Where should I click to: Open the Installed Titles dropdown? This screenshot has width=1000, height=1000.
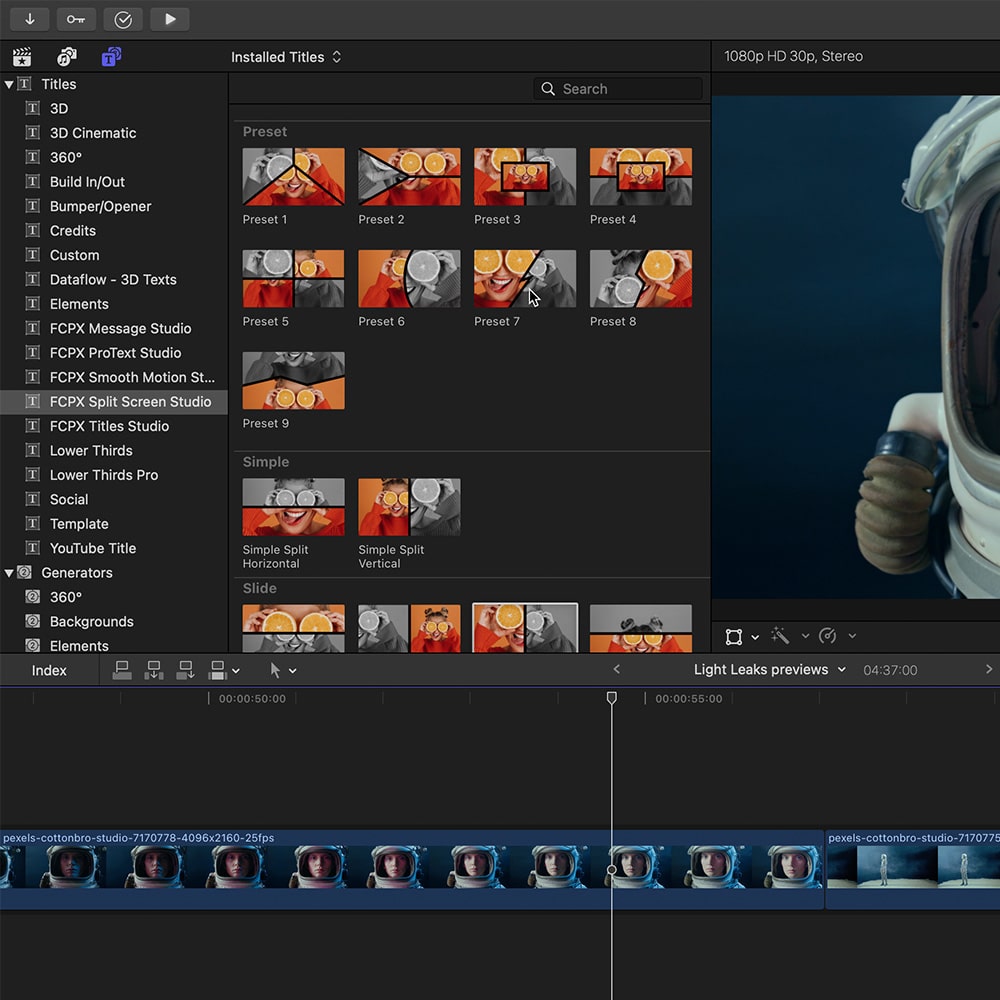point(286,57)
